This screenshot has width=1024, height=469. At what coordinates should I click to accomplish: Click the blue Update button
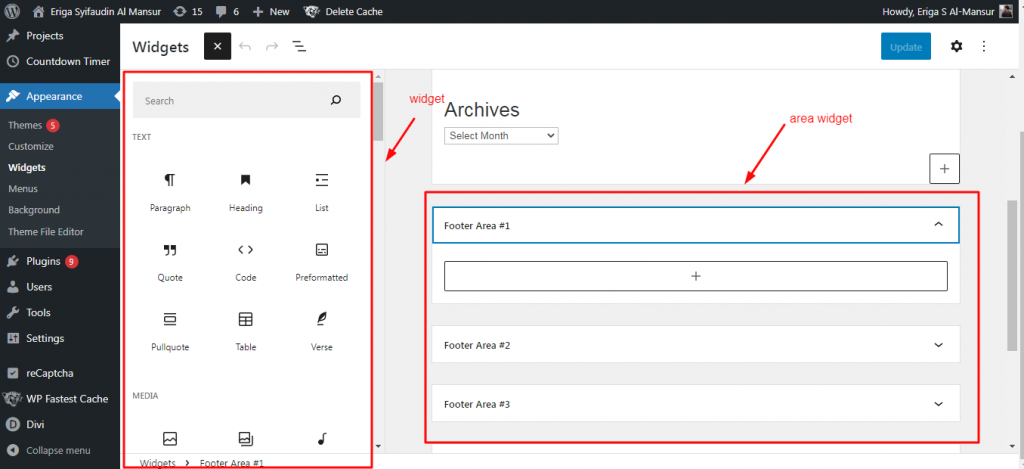905,46
